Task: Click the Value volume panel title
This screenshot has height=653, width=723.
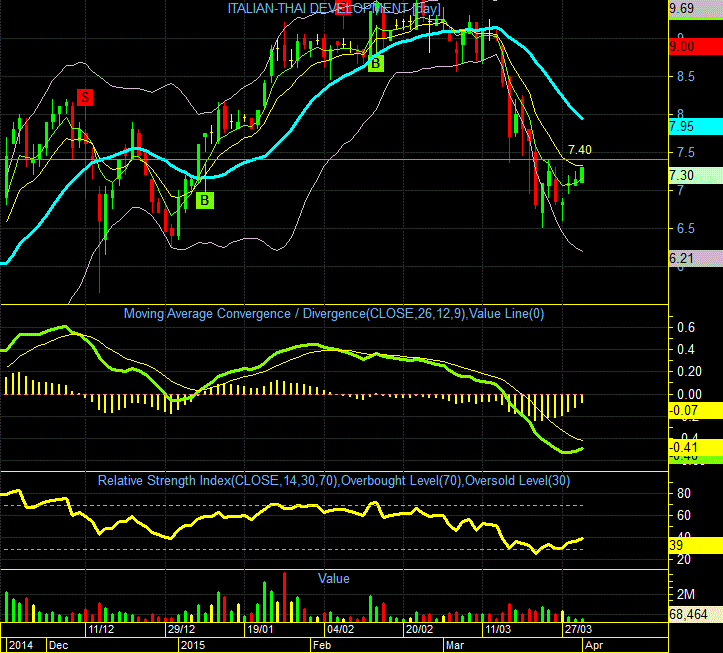Action: pos(334,578)
